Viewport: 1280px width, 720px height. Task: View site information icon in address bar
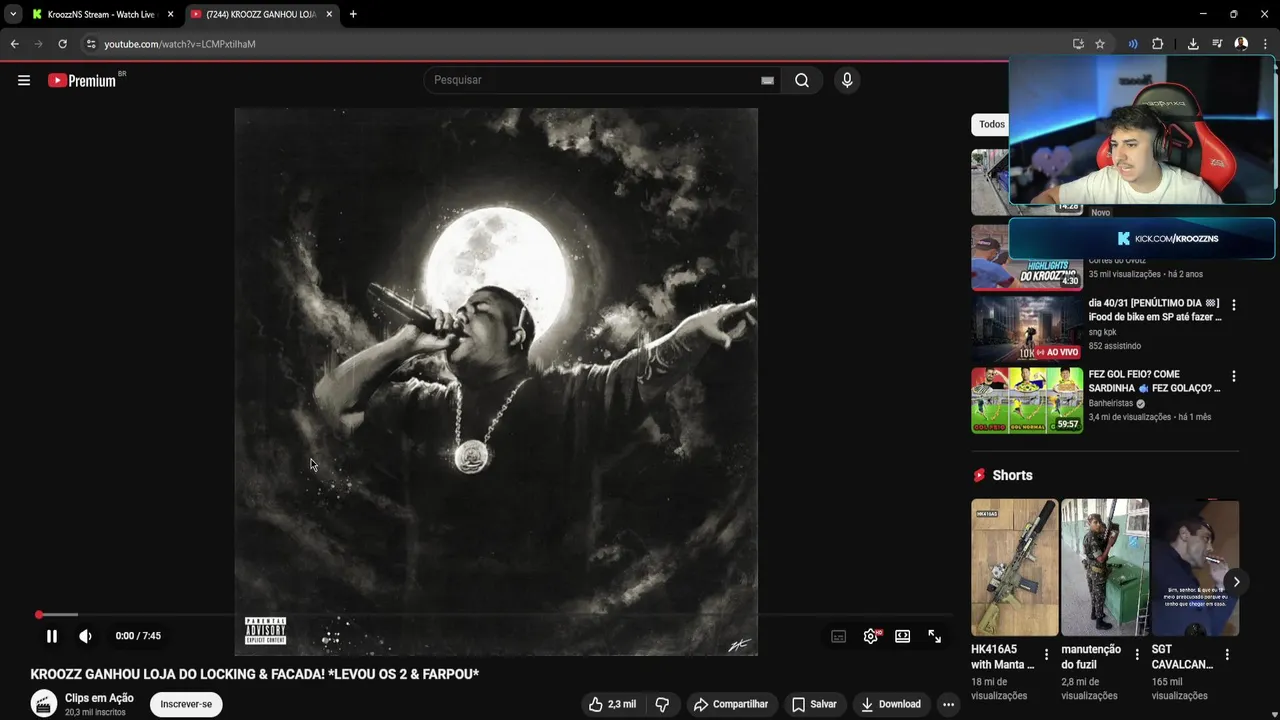90,44
